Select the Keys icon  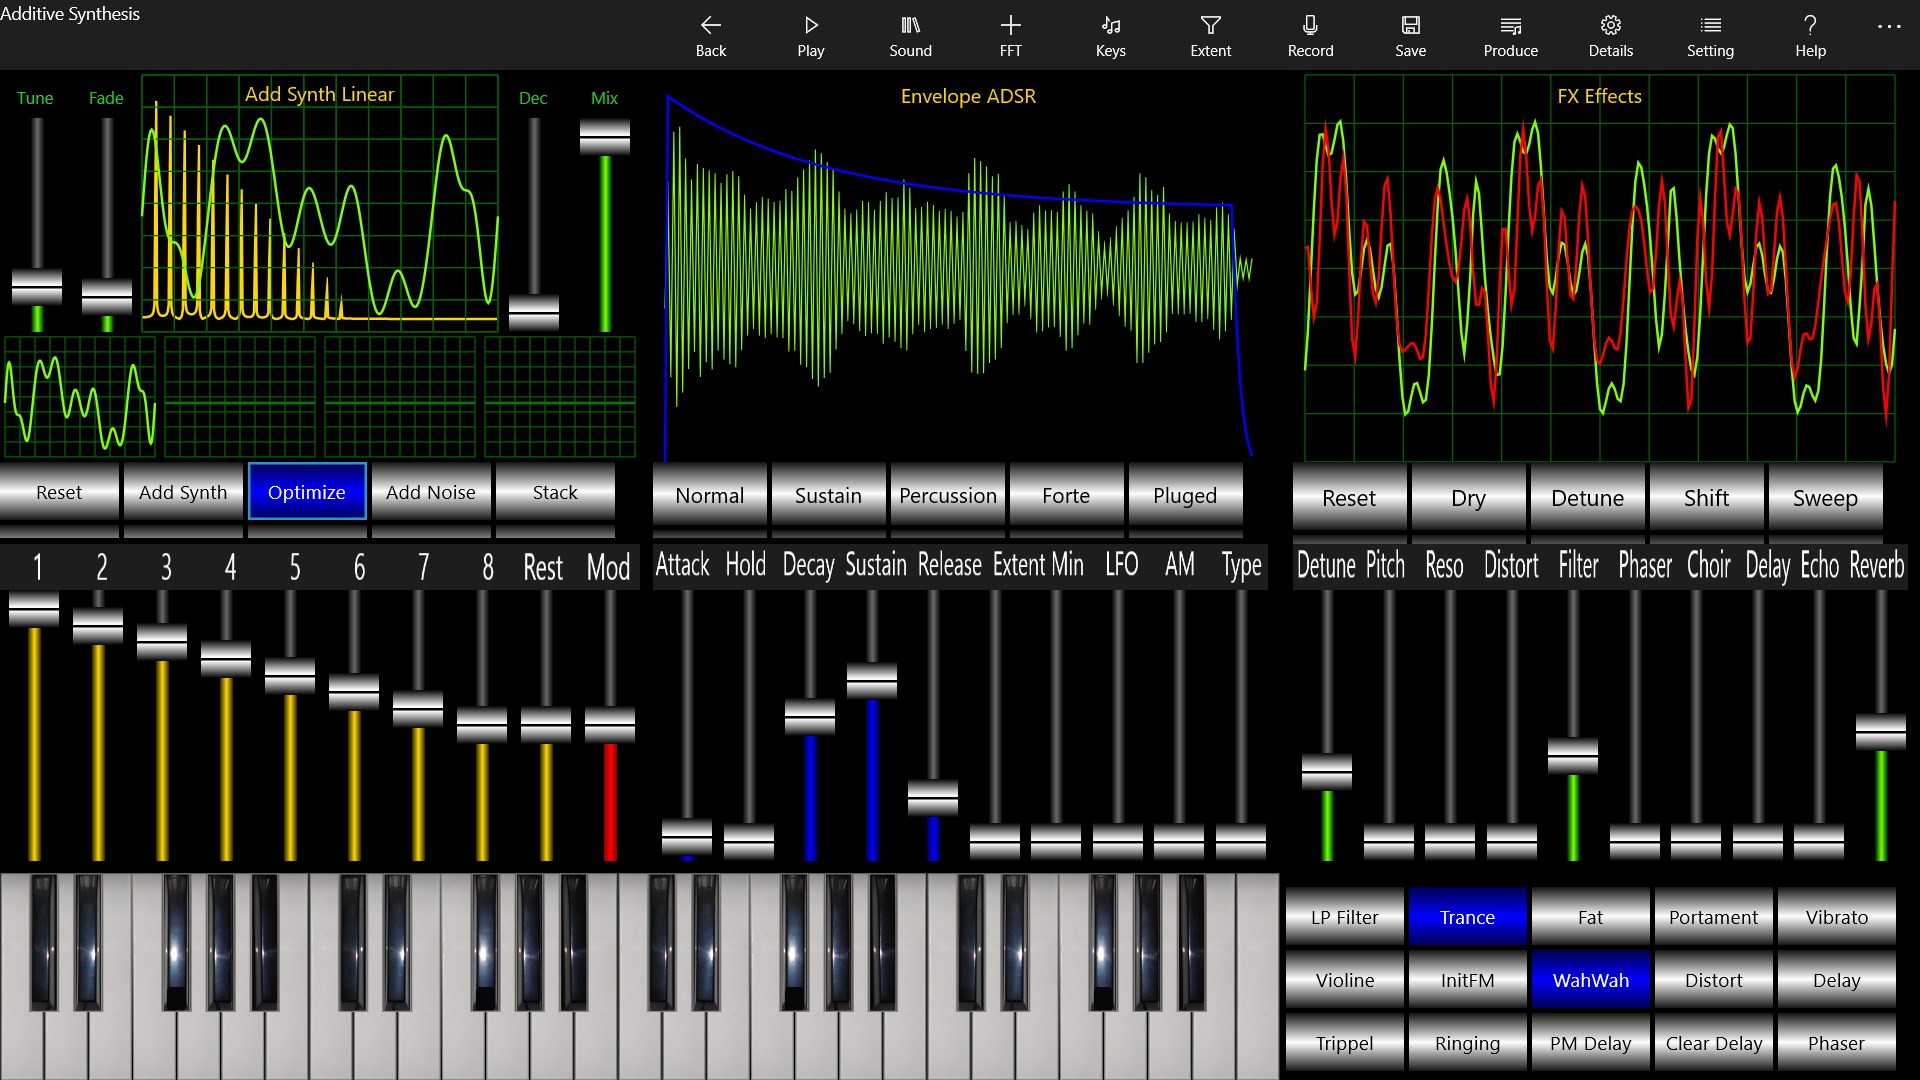1110,35
